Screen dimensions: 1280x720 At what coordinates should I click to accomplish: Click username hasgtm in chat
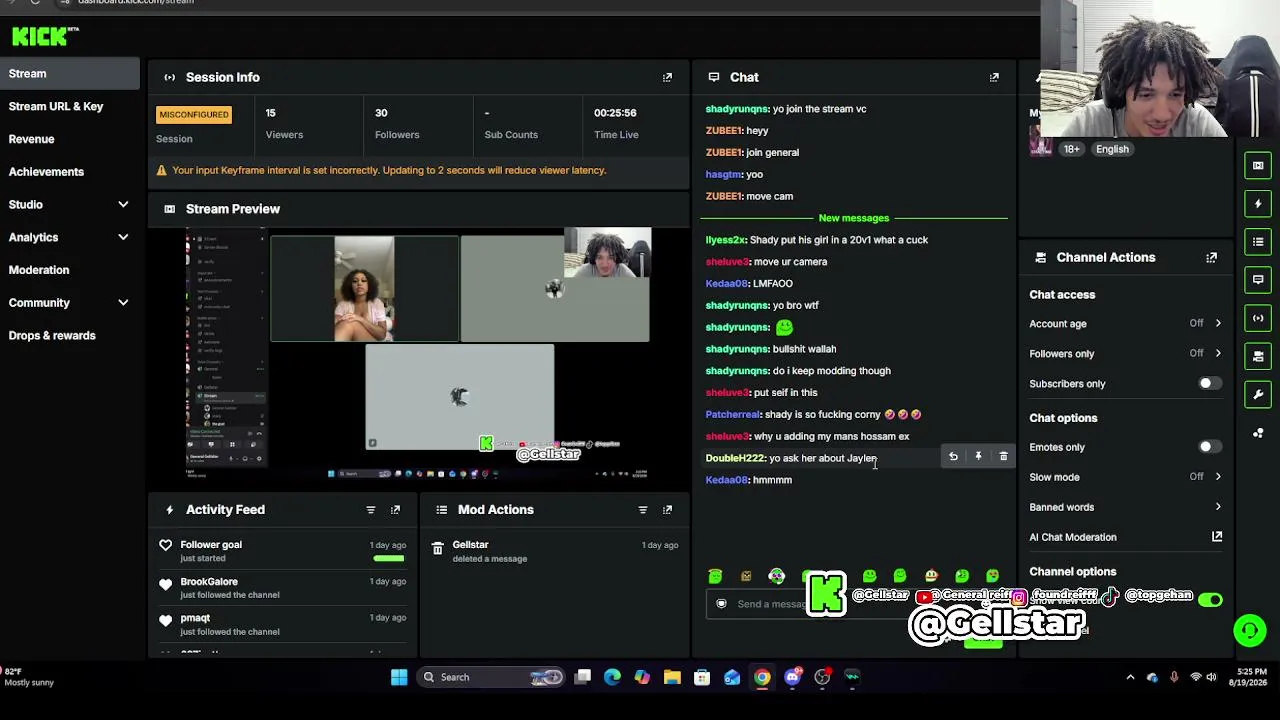[724, 175]
